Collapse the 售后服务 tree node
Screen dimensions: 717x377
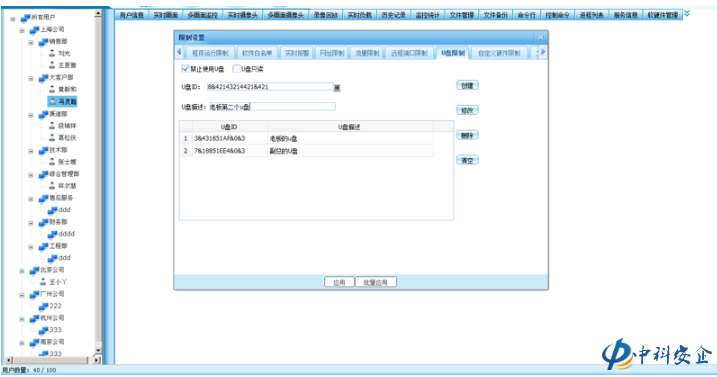click(31, 199)
